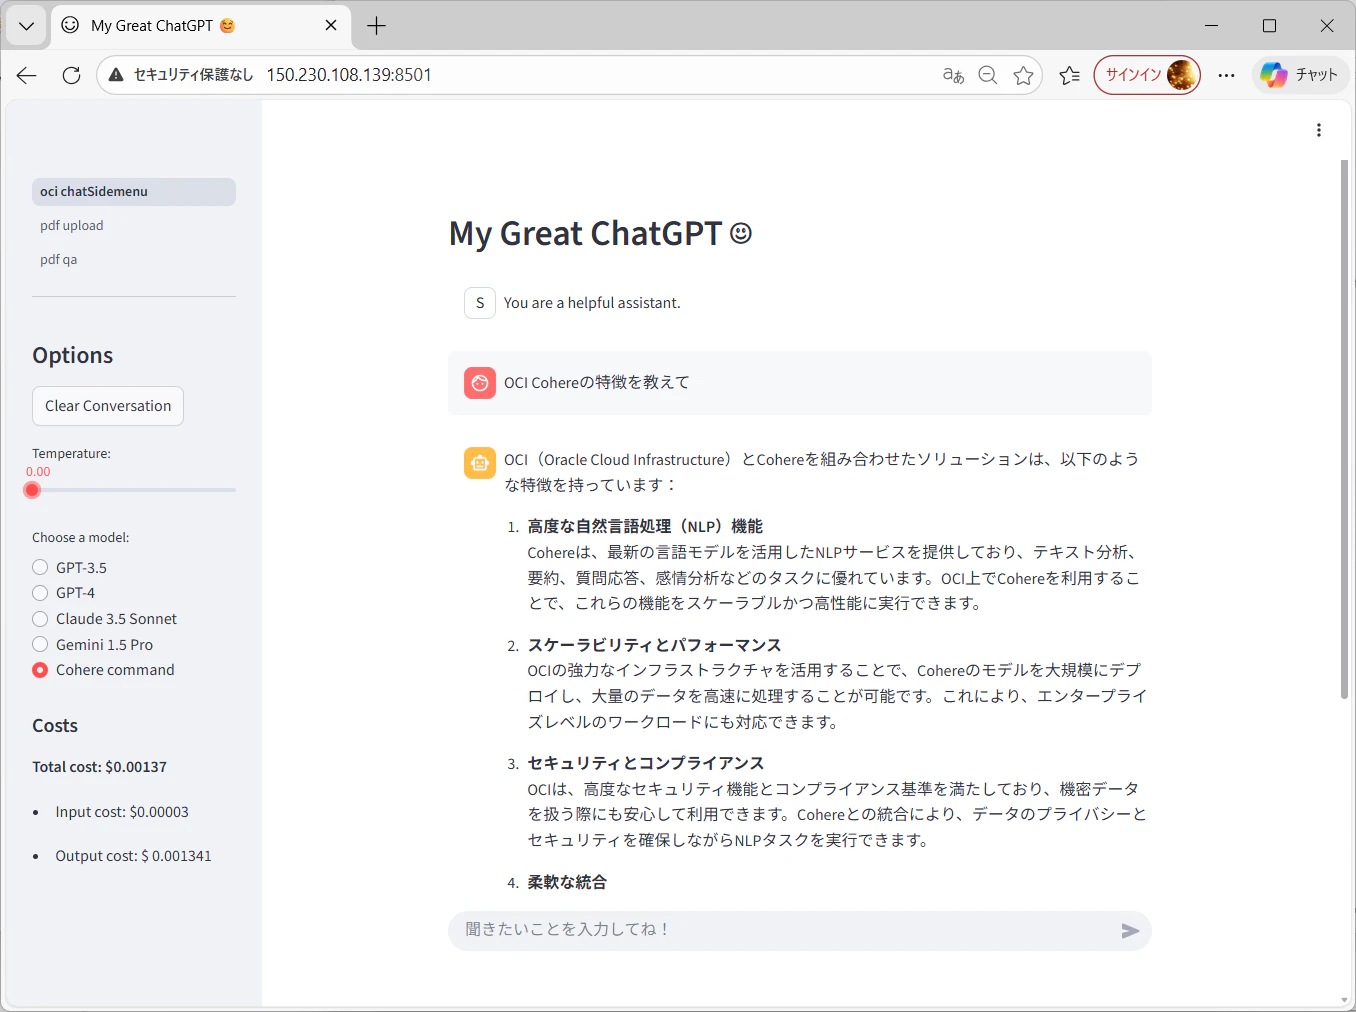Viewport: 1356px width, 1012px height.
Task: Click the Input cost: $0.00003 entry
Action: point(122,812)
